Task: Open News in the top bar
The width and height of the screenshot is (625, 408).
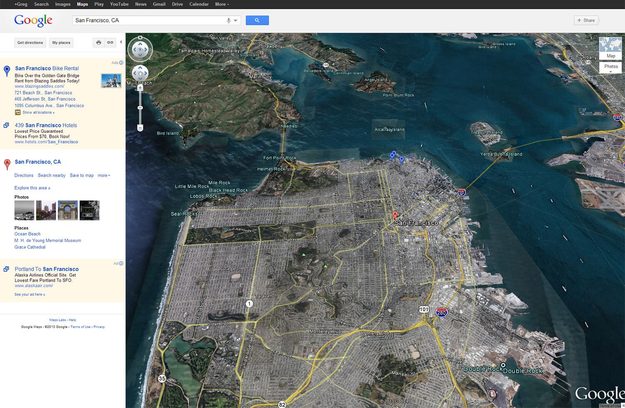Action: pos(141,4)
